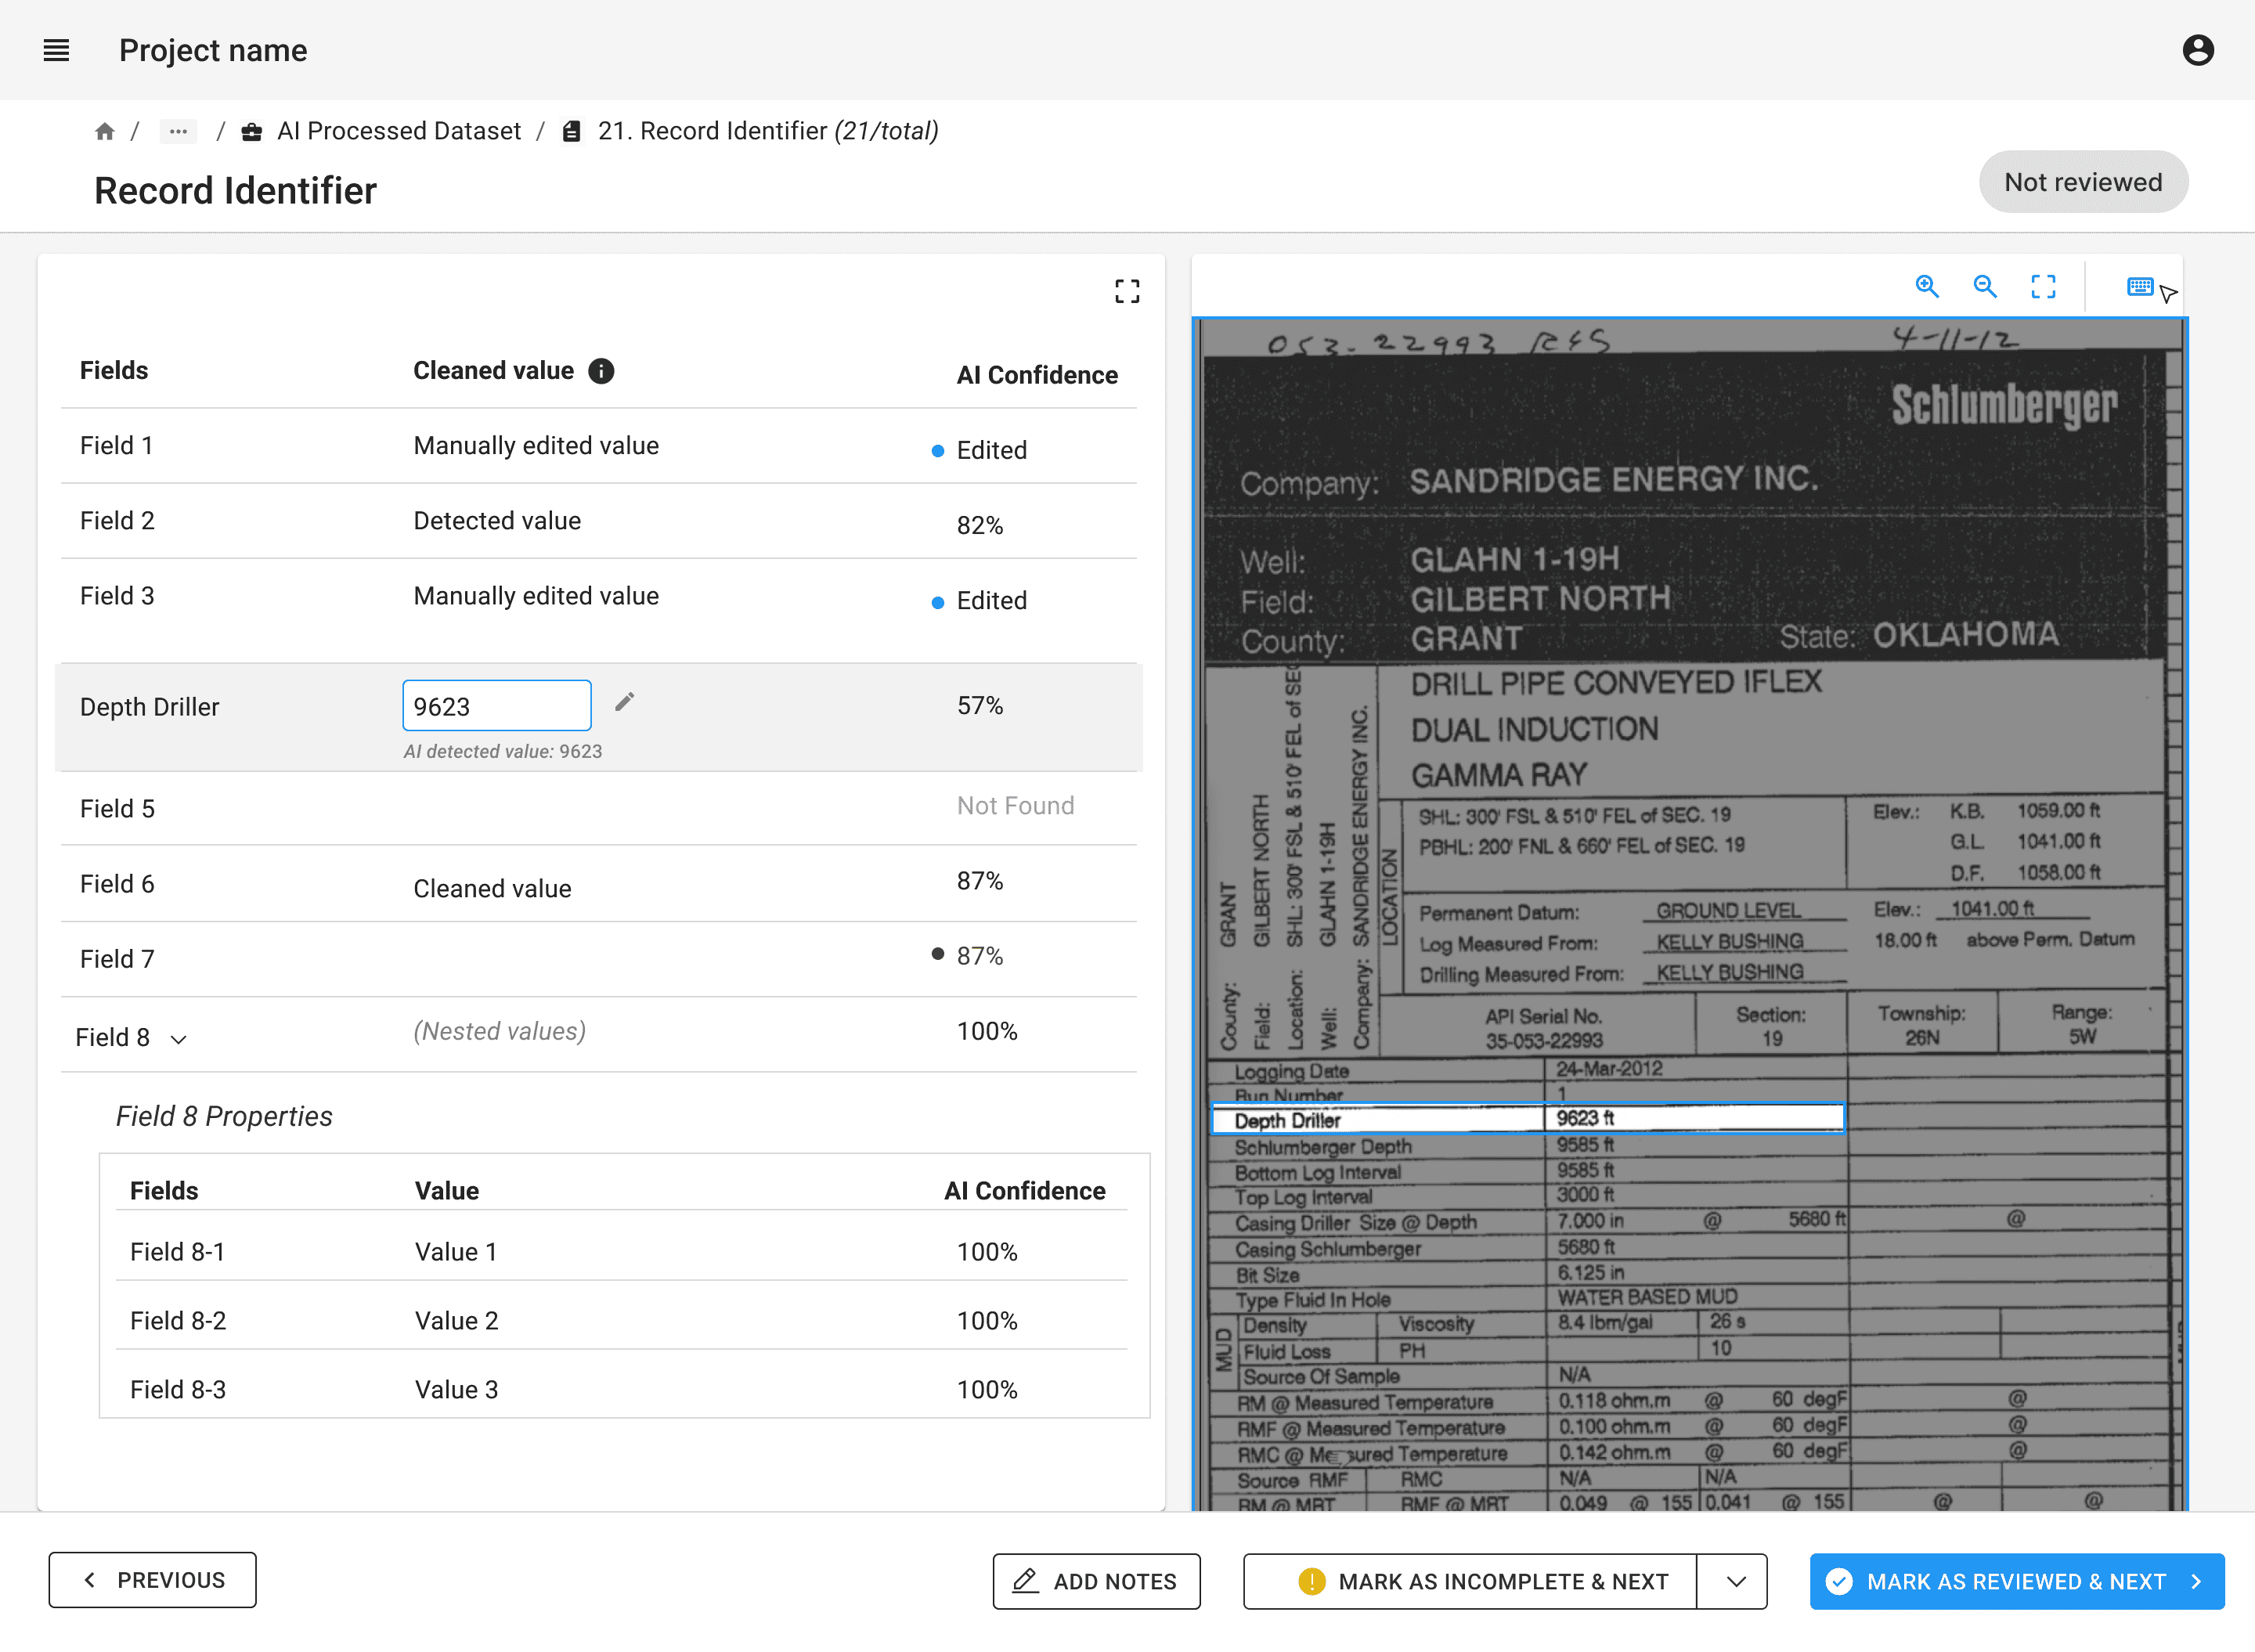Zoom out of the document image
Image resolution: width=2255 pixels, height=1652 pixels.
(1985, 287)
